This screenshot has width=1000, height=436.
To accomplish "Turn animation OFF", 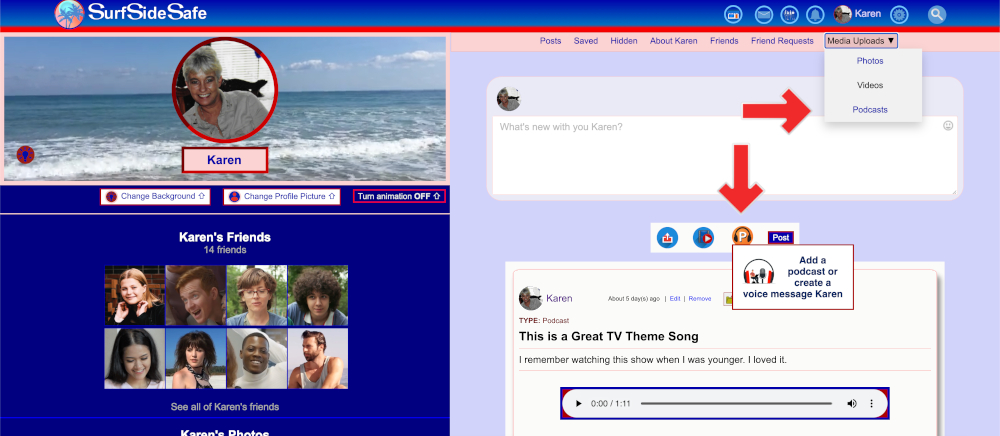I will [x=399, y=196].
